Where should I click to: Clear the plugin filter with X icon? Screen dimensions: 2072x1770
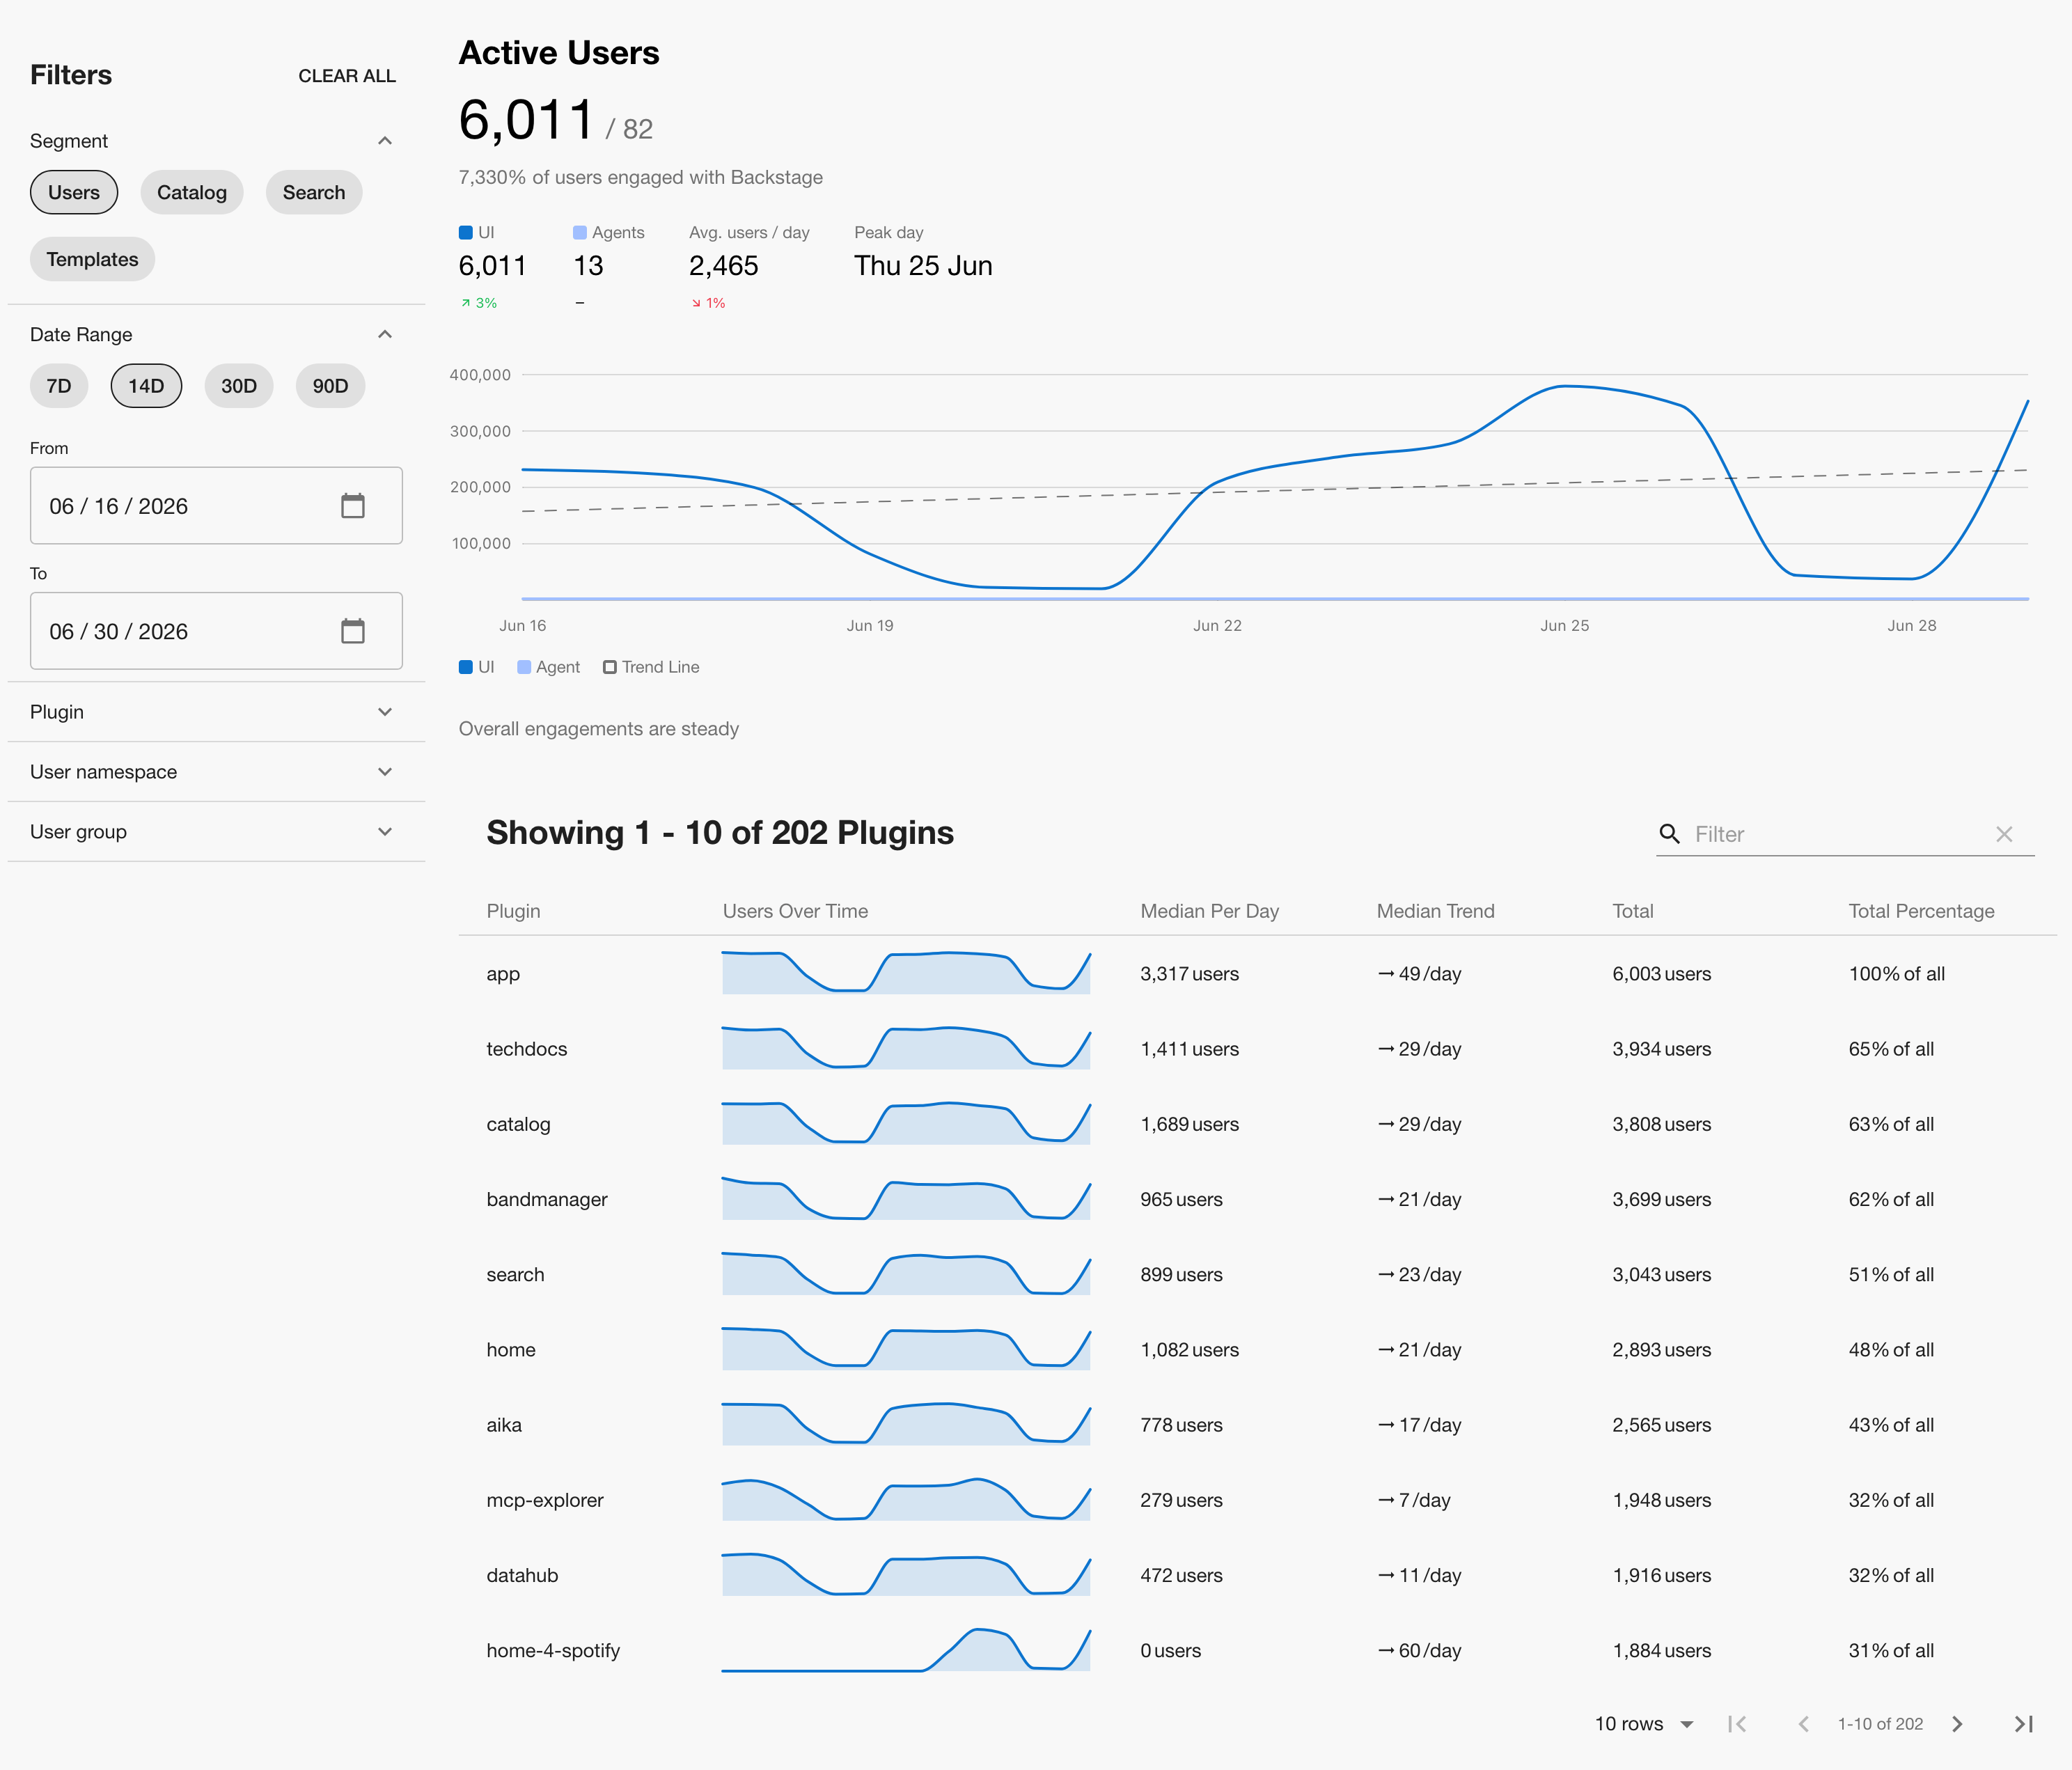(2004, 834)
